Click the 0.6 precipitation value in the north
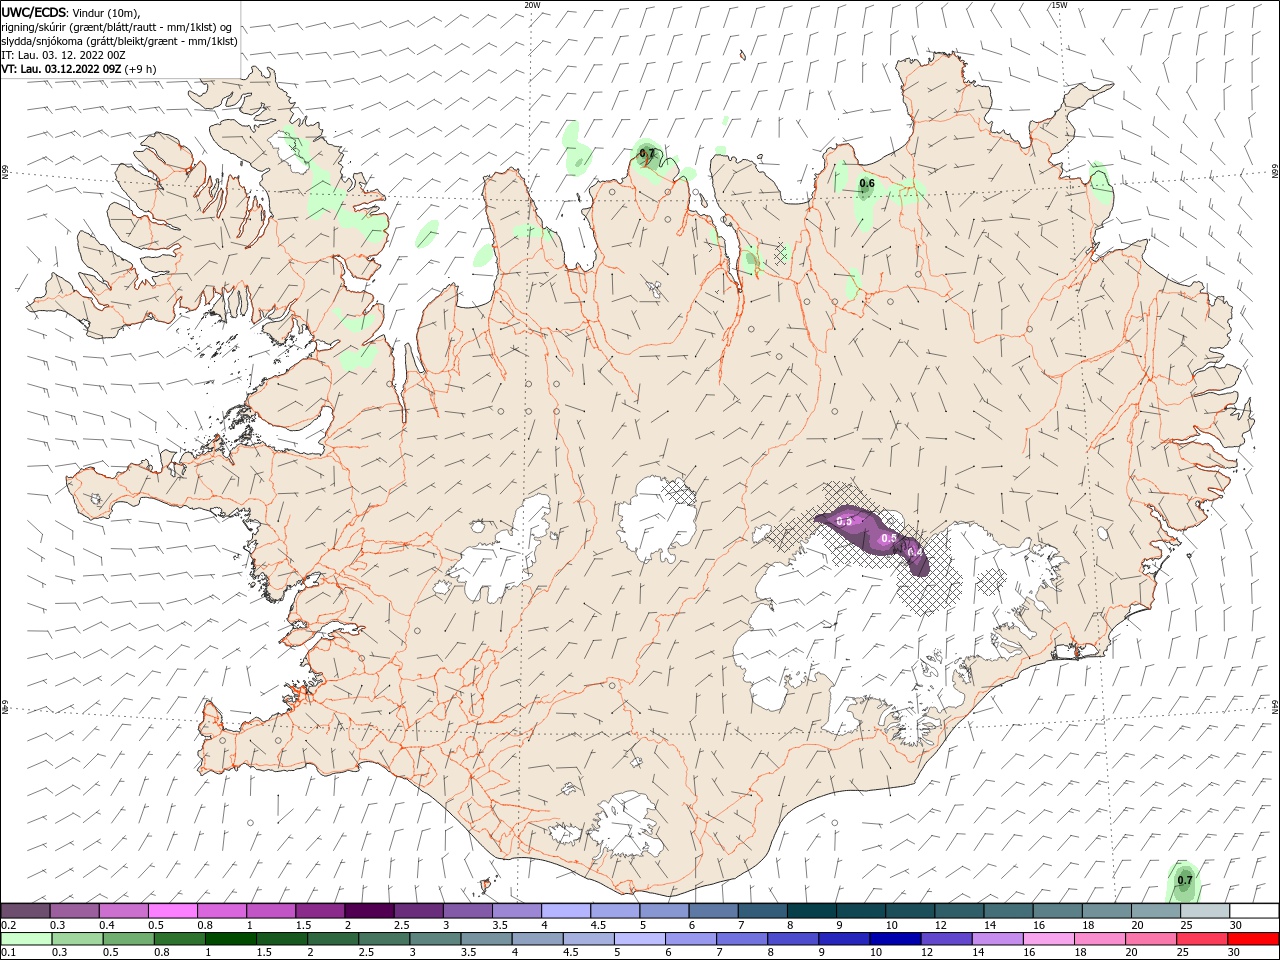This screenshot has height=960, width=1280. click(x=867, y=184)
